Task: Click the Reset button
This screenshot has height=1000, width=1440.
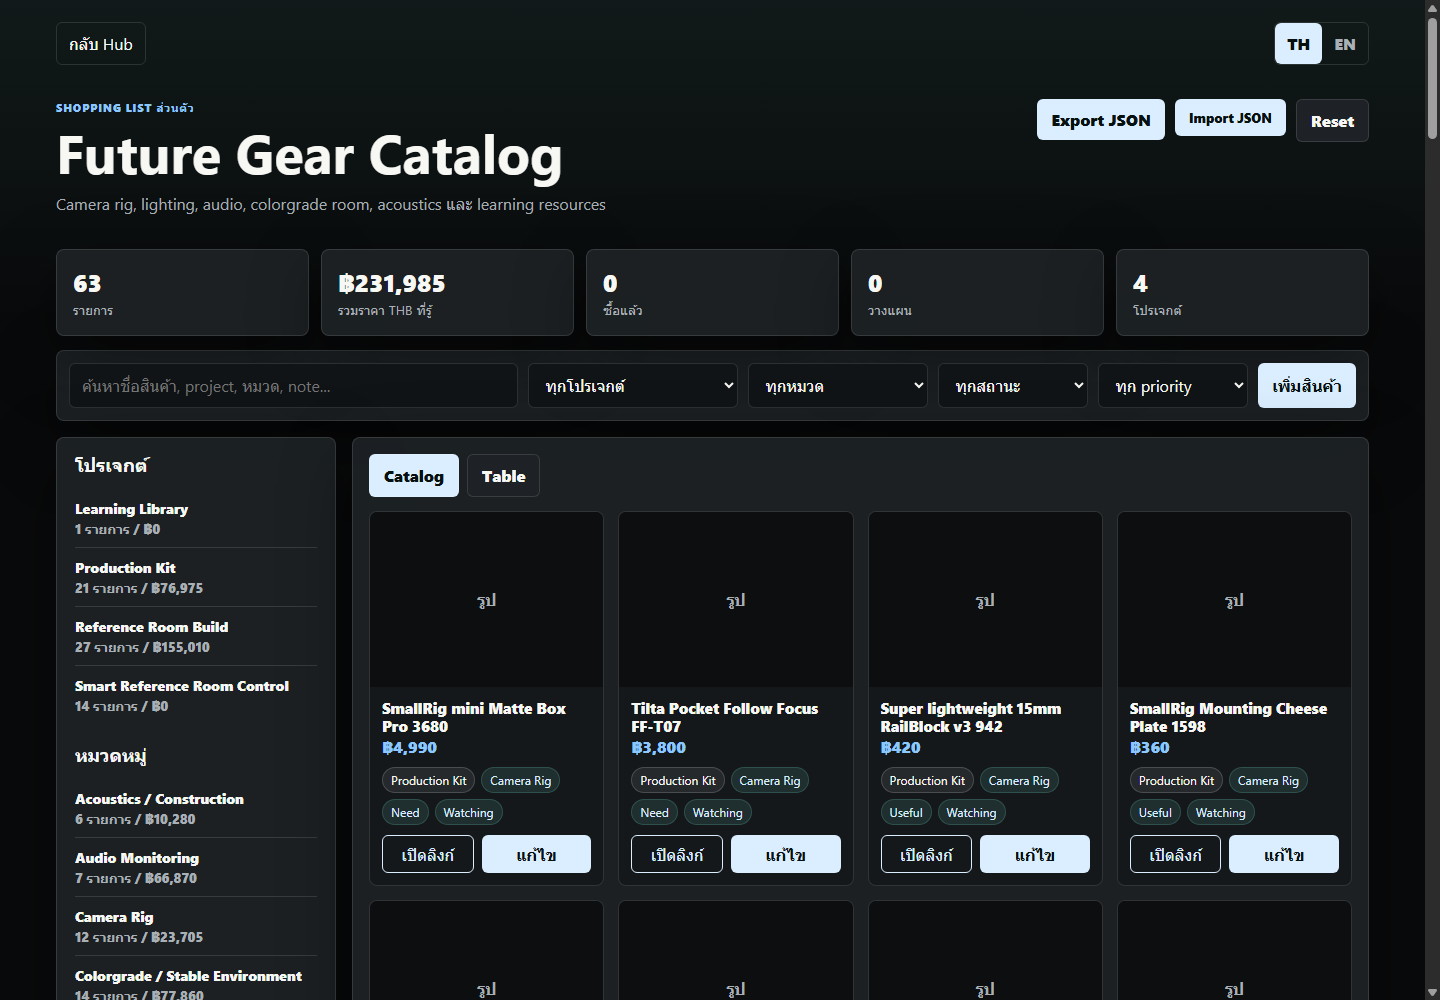Action: [x=1332, y=121]
